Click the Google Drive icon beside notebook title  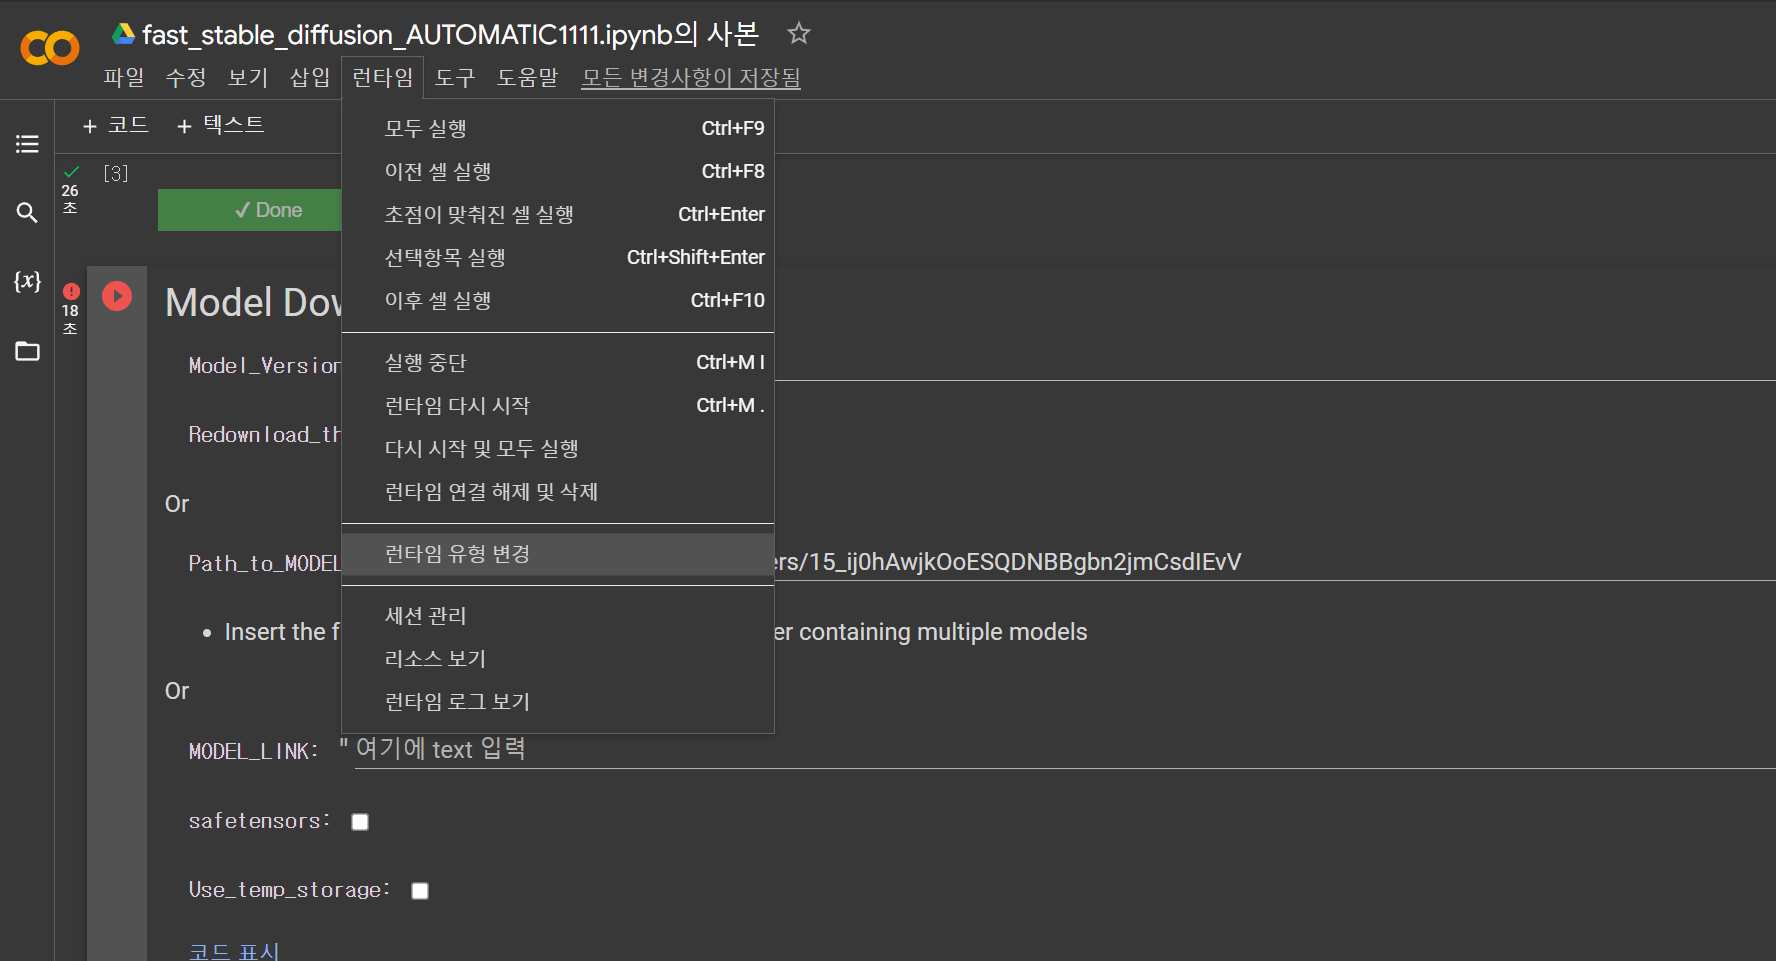(123, 34)
